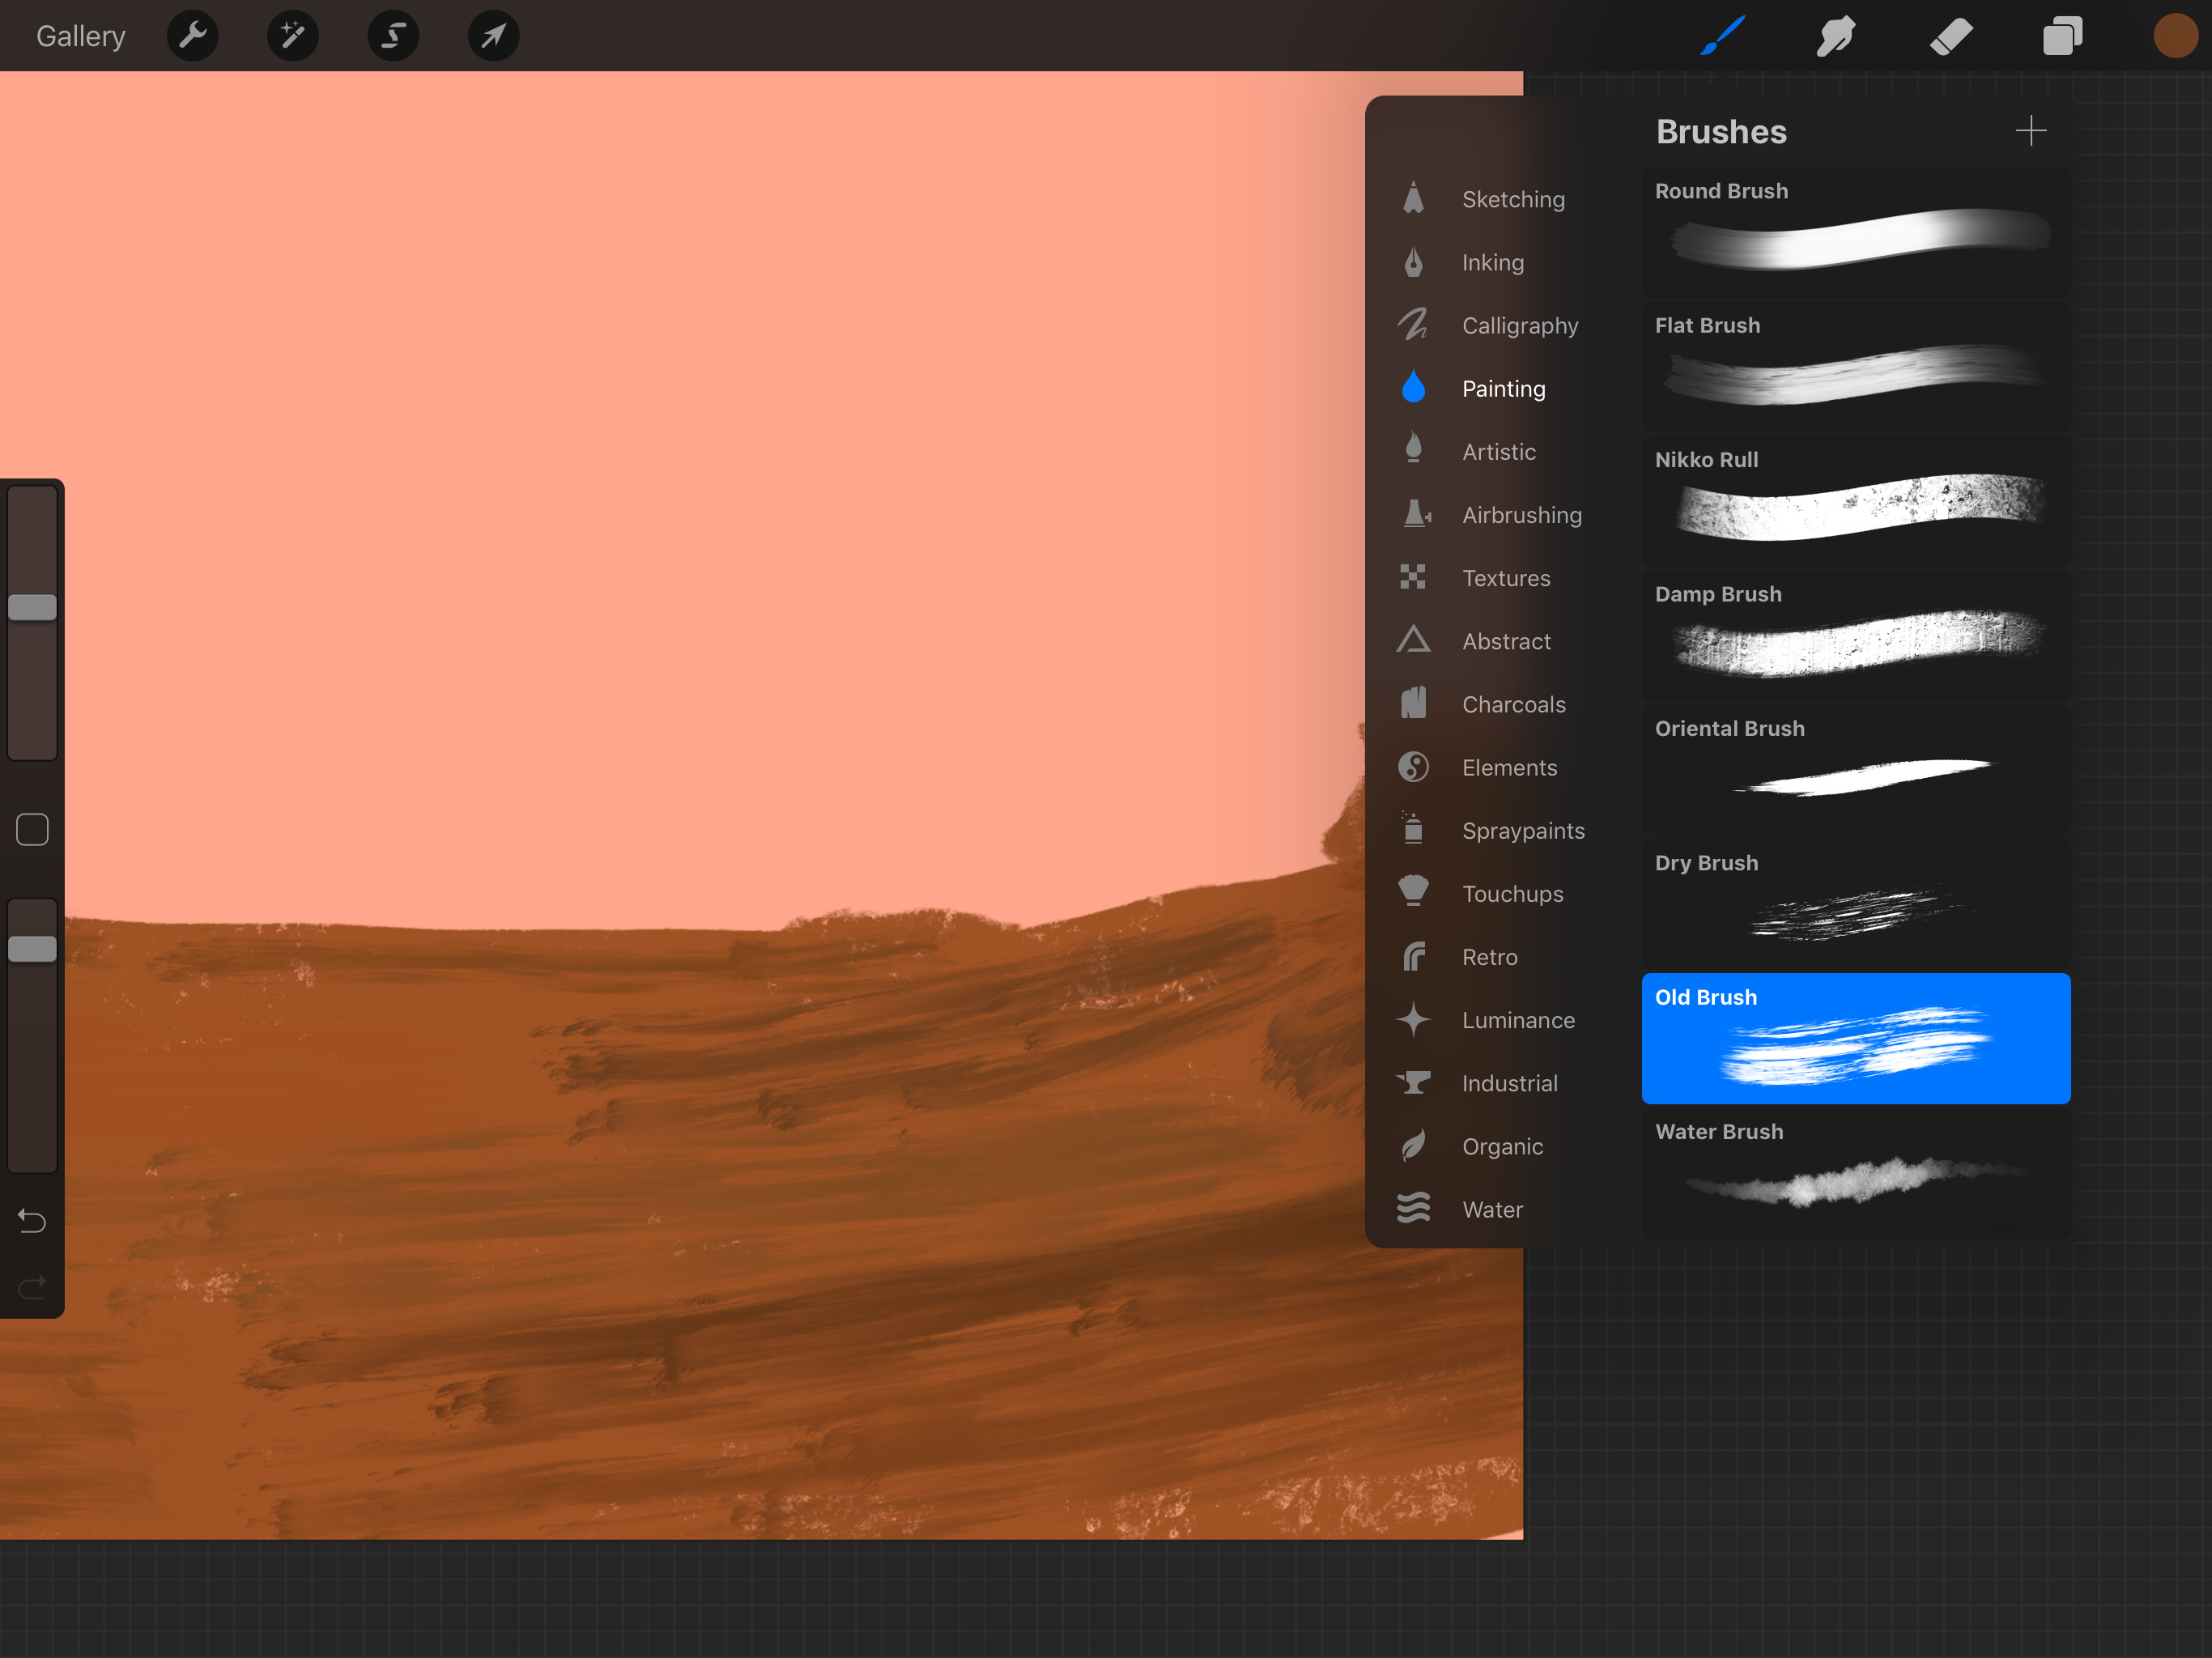
Task: Click the brush opacity slider handle
Action: coord(32,949)
